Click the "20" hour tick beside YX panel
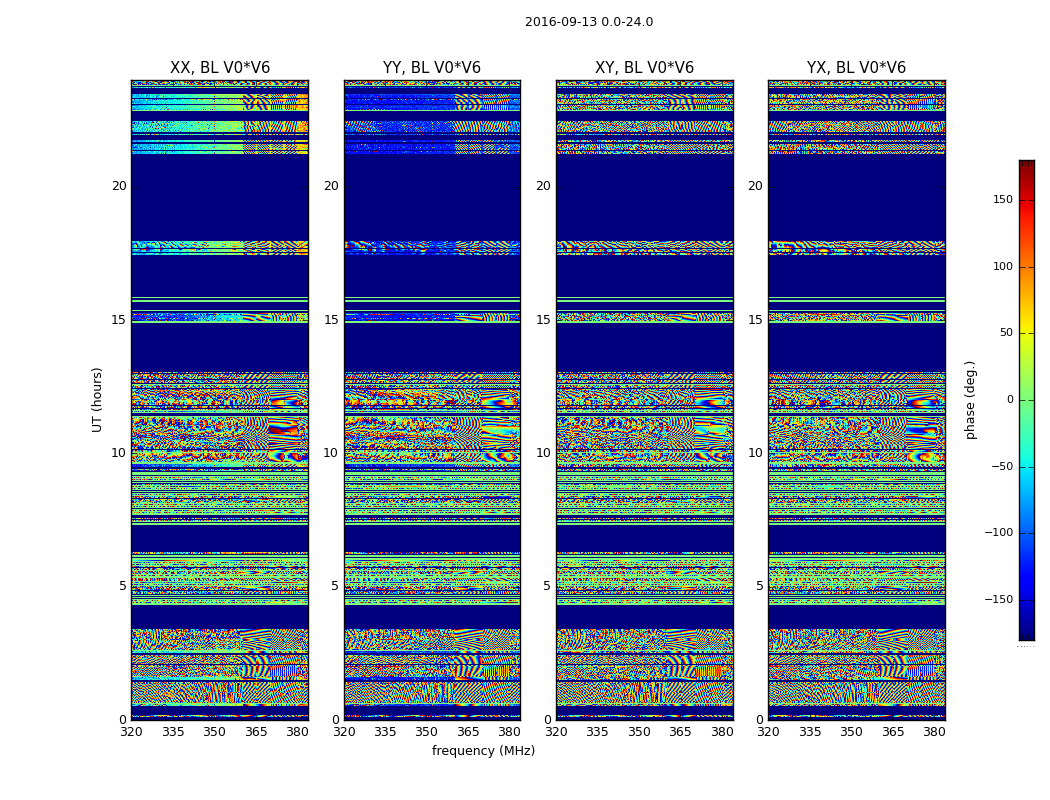Image resolution: width=1050 pixels, height=800 pixels. pyautogui.click(x=755, y=186)
